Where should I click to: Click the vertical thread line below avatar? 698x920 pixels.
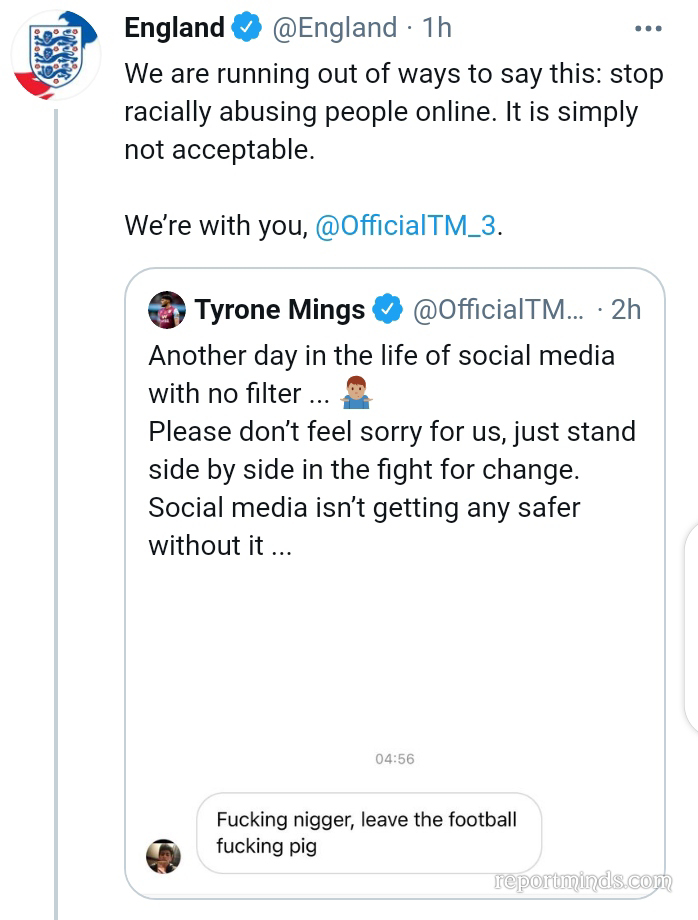[x=56, y=500]
